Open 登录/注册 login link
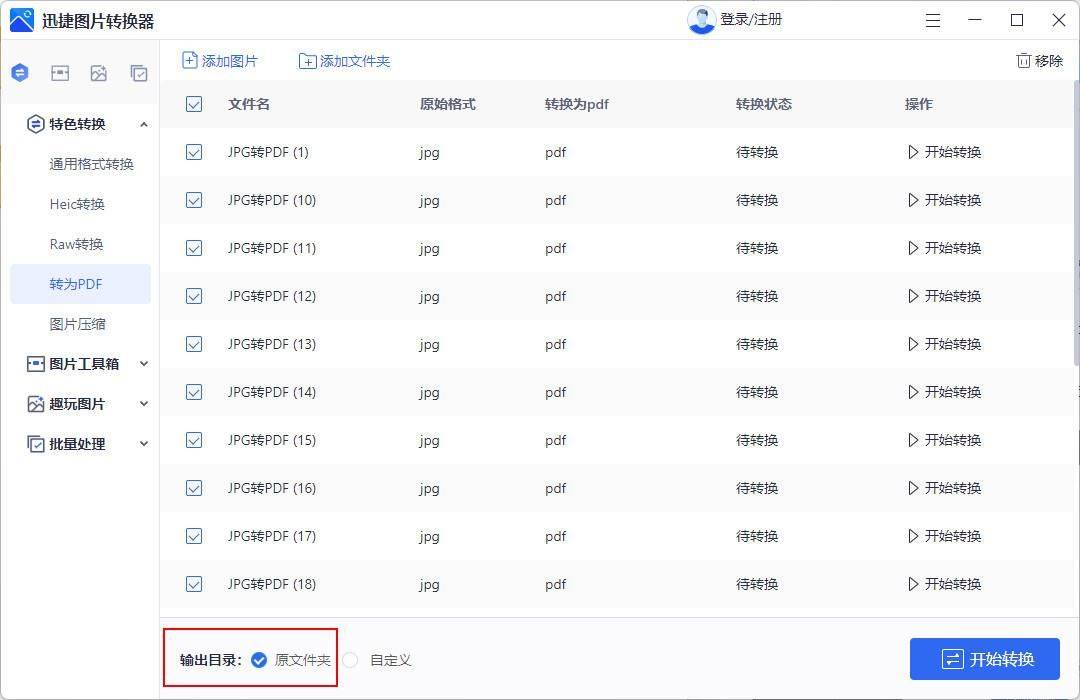 pos(751,19)
